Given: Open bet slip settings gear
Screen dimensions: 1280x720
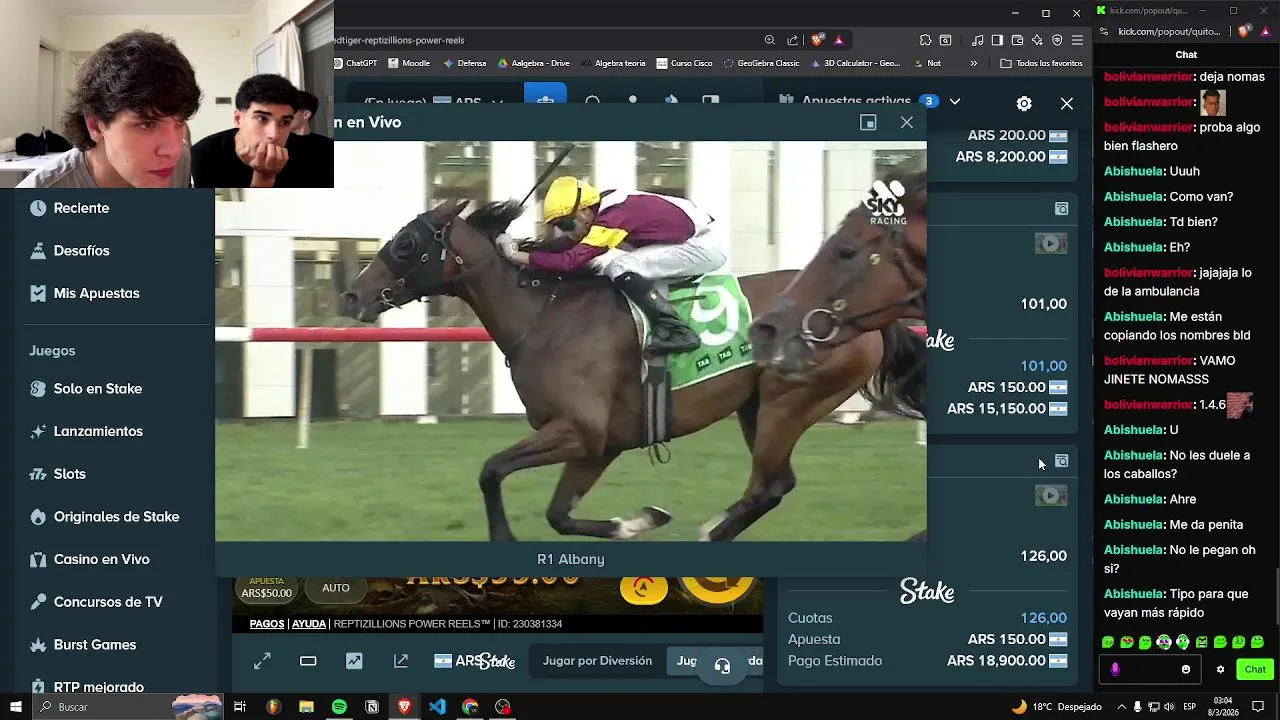Looking at the screenshot, I should coord(1024,103).
